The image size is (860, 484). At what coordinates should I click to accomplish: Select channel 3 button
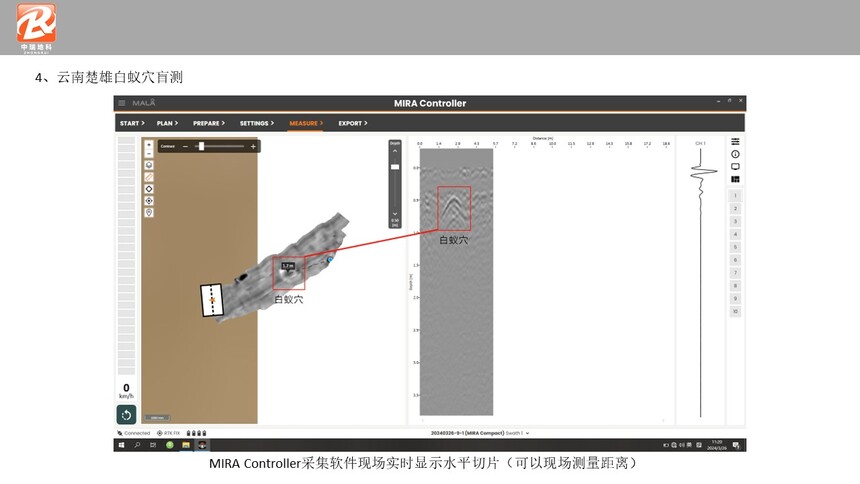[735, 221]
